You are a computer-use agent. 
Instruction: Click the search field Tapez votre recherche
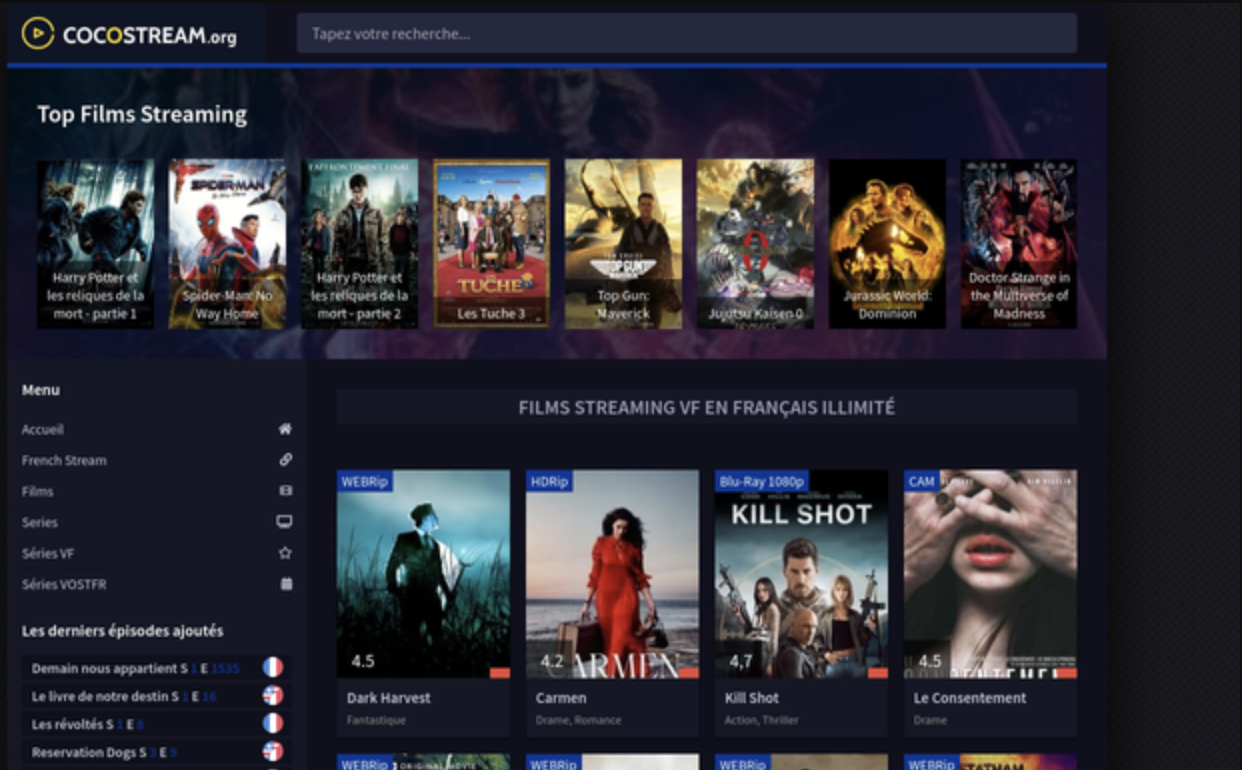pos(686,33)
